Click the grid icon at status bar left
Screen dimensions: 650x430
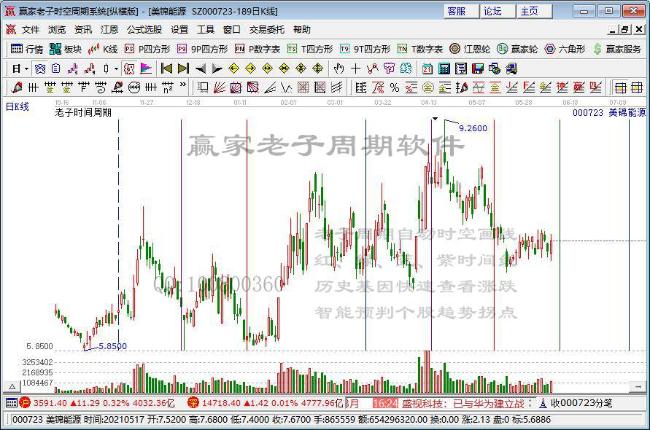(x=12, y=403)
